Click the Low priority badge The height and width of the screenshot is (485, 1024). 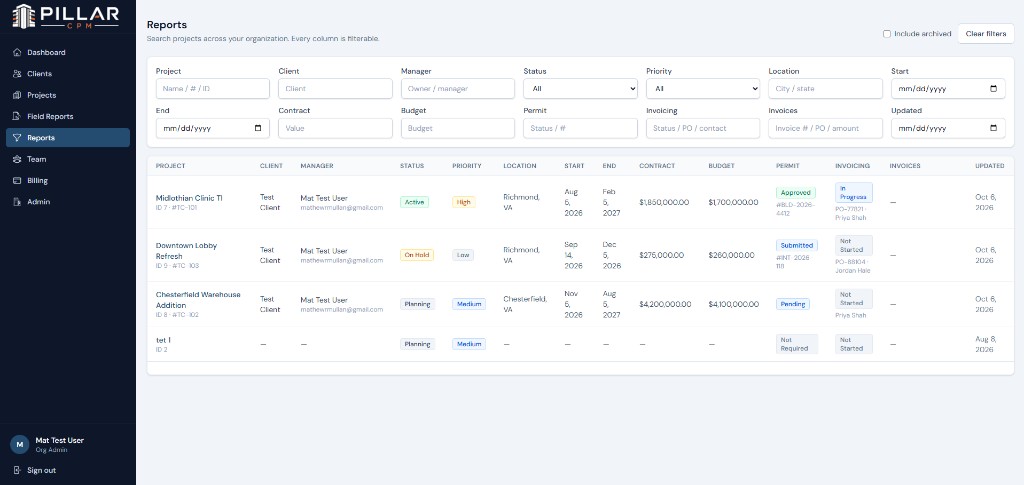tap(463, 255)
